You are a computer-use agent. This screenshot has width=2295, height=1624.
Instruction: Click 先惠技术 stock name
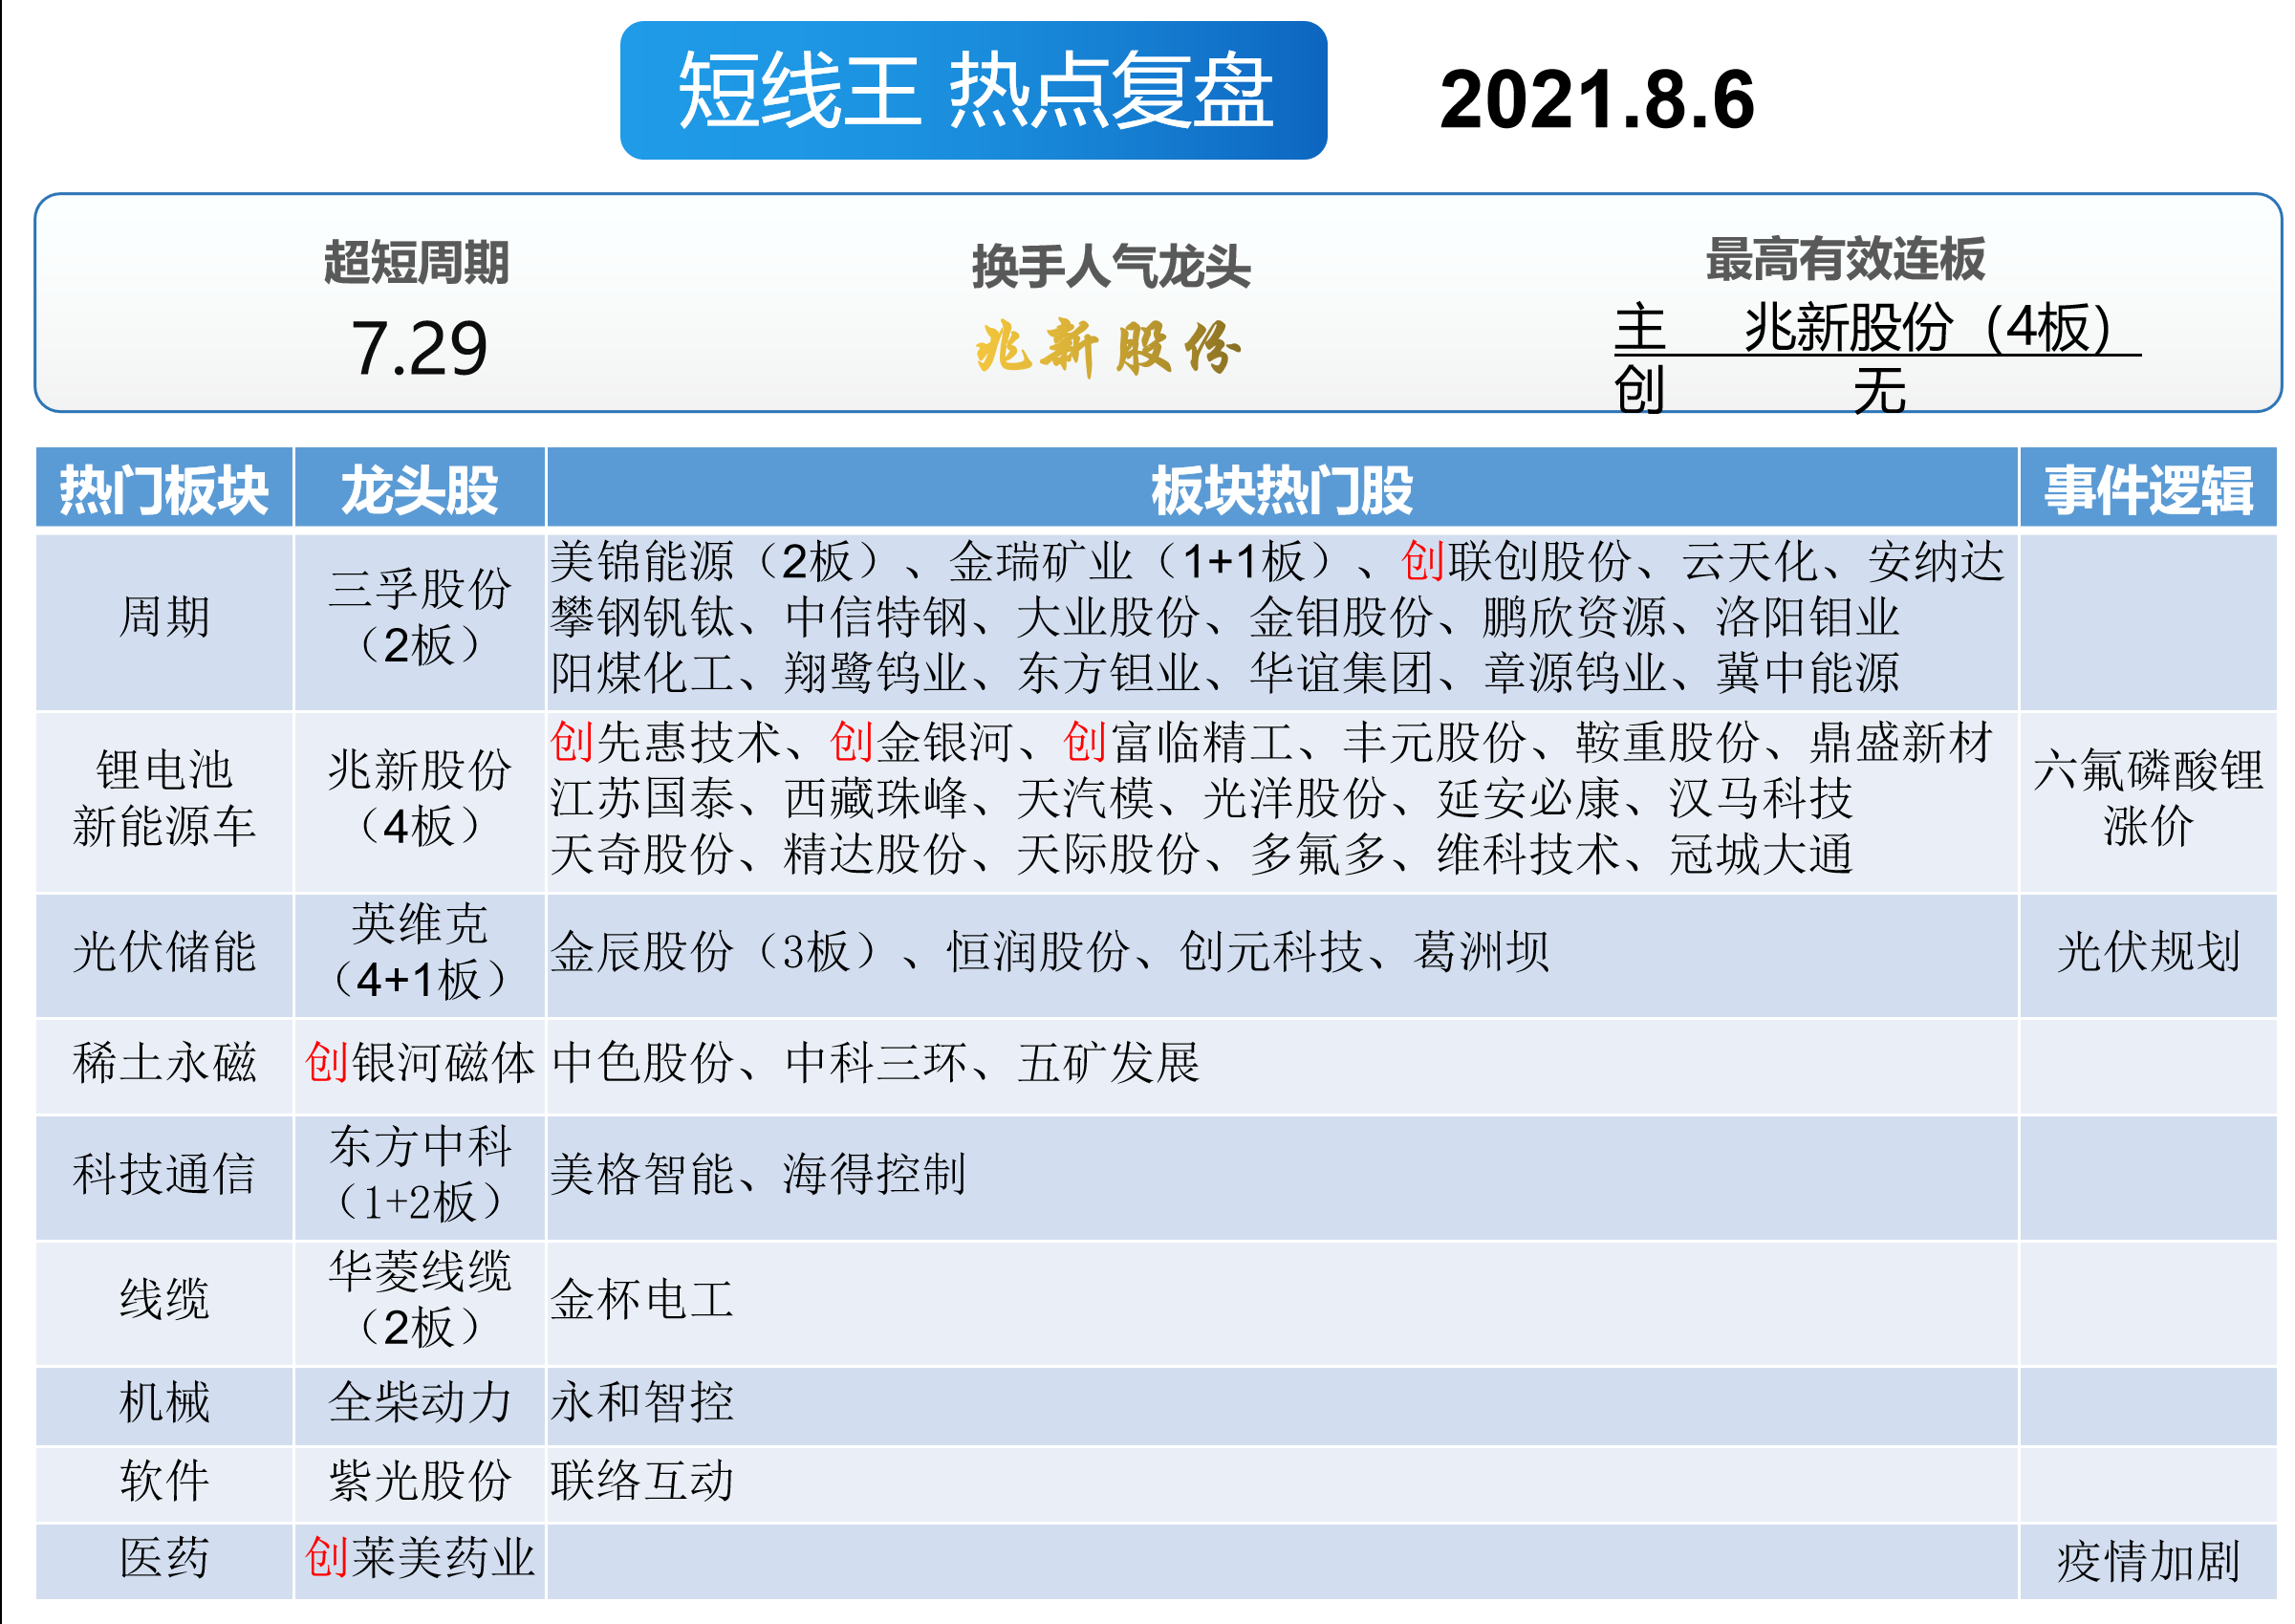pyautogui.click(x=689, y=743)
